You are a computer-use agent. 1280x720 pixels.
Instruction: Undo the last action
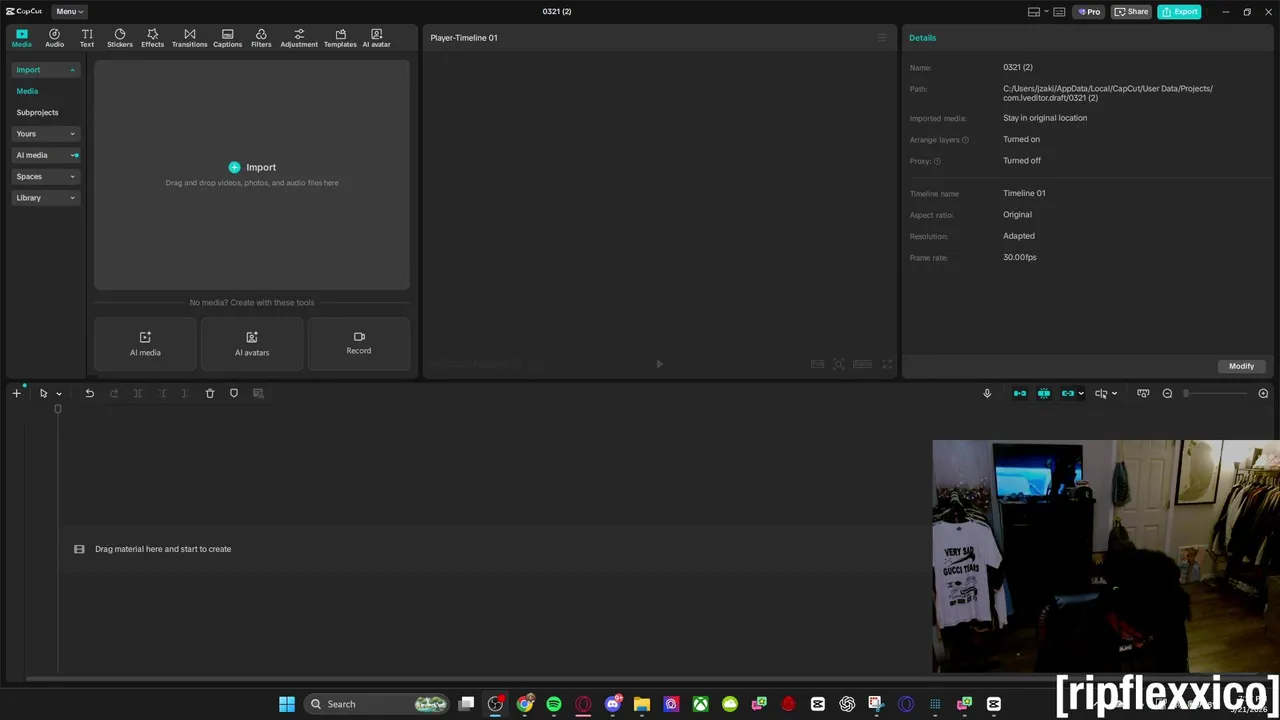pyautogui.click(x=89, y=393)
